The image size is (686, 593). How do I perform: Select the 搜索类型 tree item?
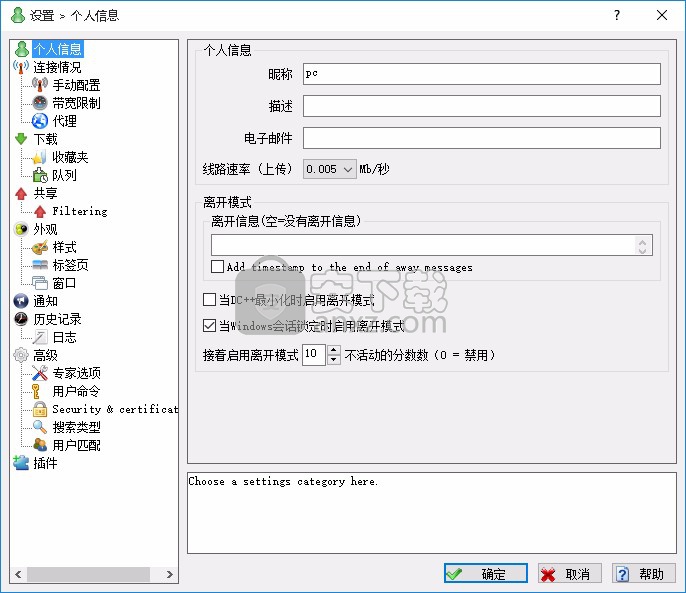pyautogui.click(x=77, y=427)
